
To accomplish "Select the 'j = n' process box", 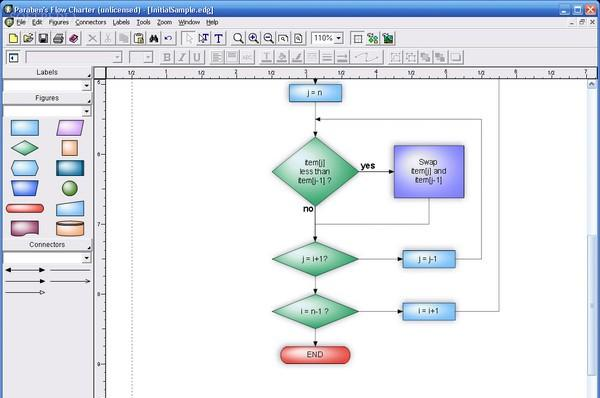I will (x=315, y=93).
